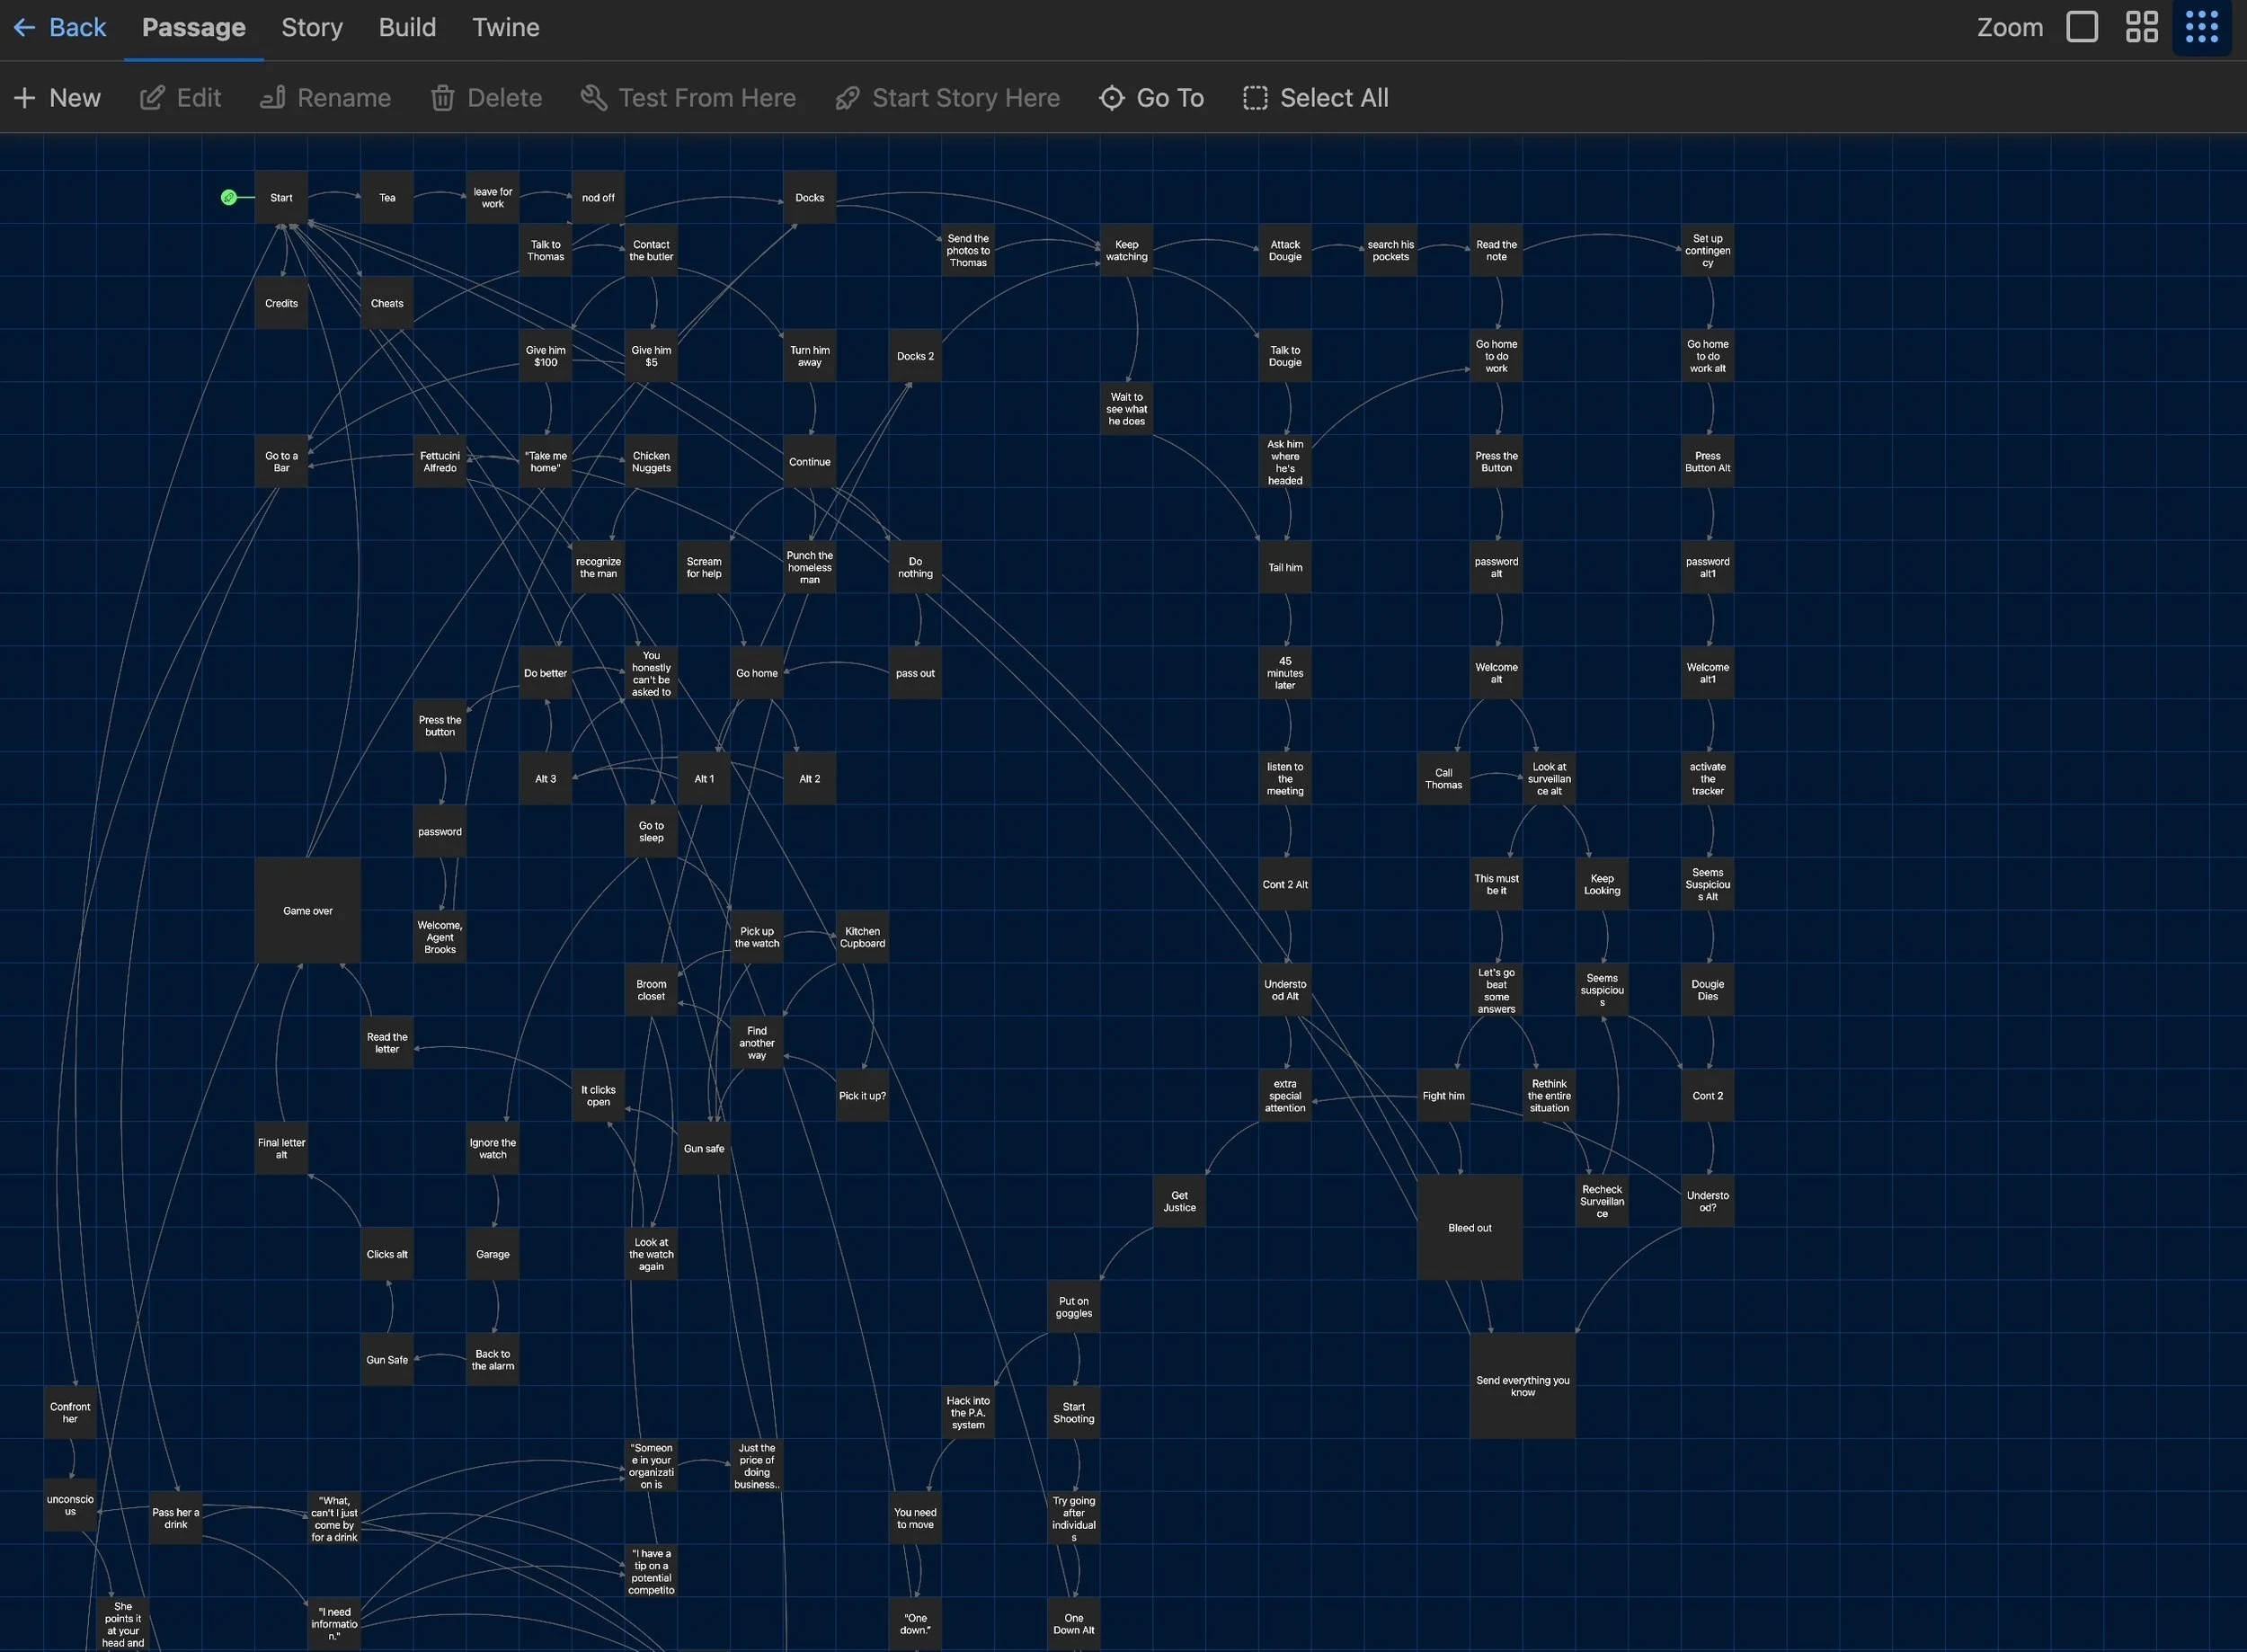
Task: Click the New passage plus icon
Action: tap(25, 98)
